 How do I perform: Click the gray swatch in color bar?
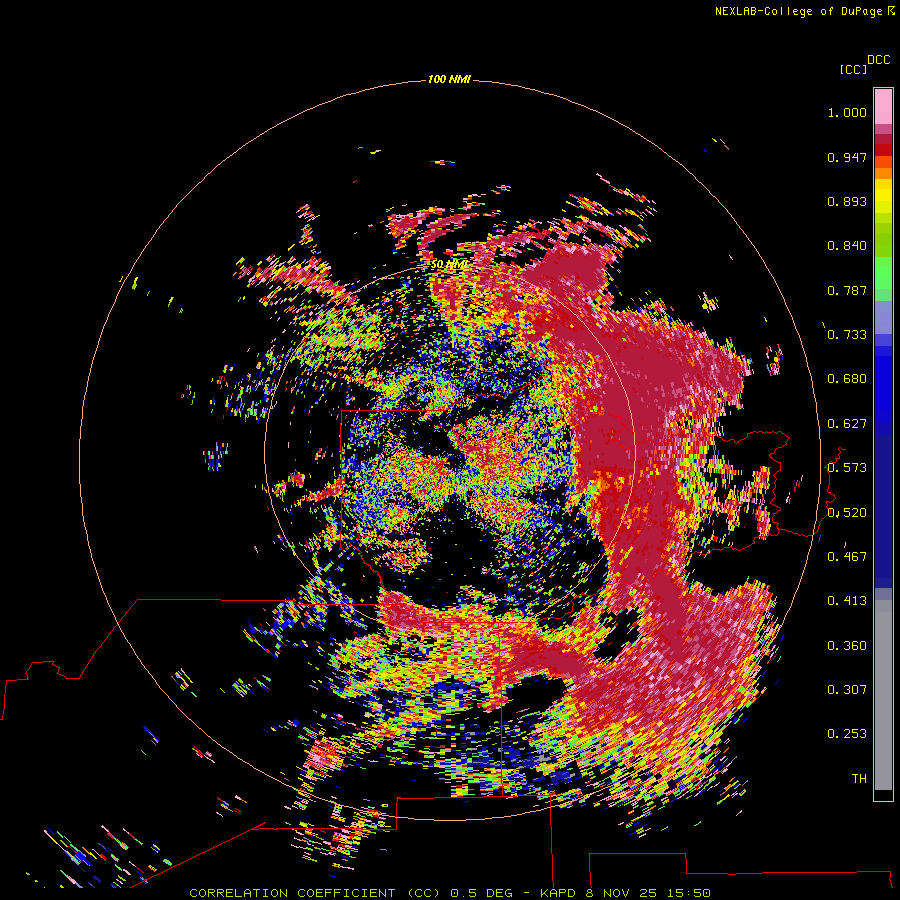pyautogui.click(x=883, y=695)
